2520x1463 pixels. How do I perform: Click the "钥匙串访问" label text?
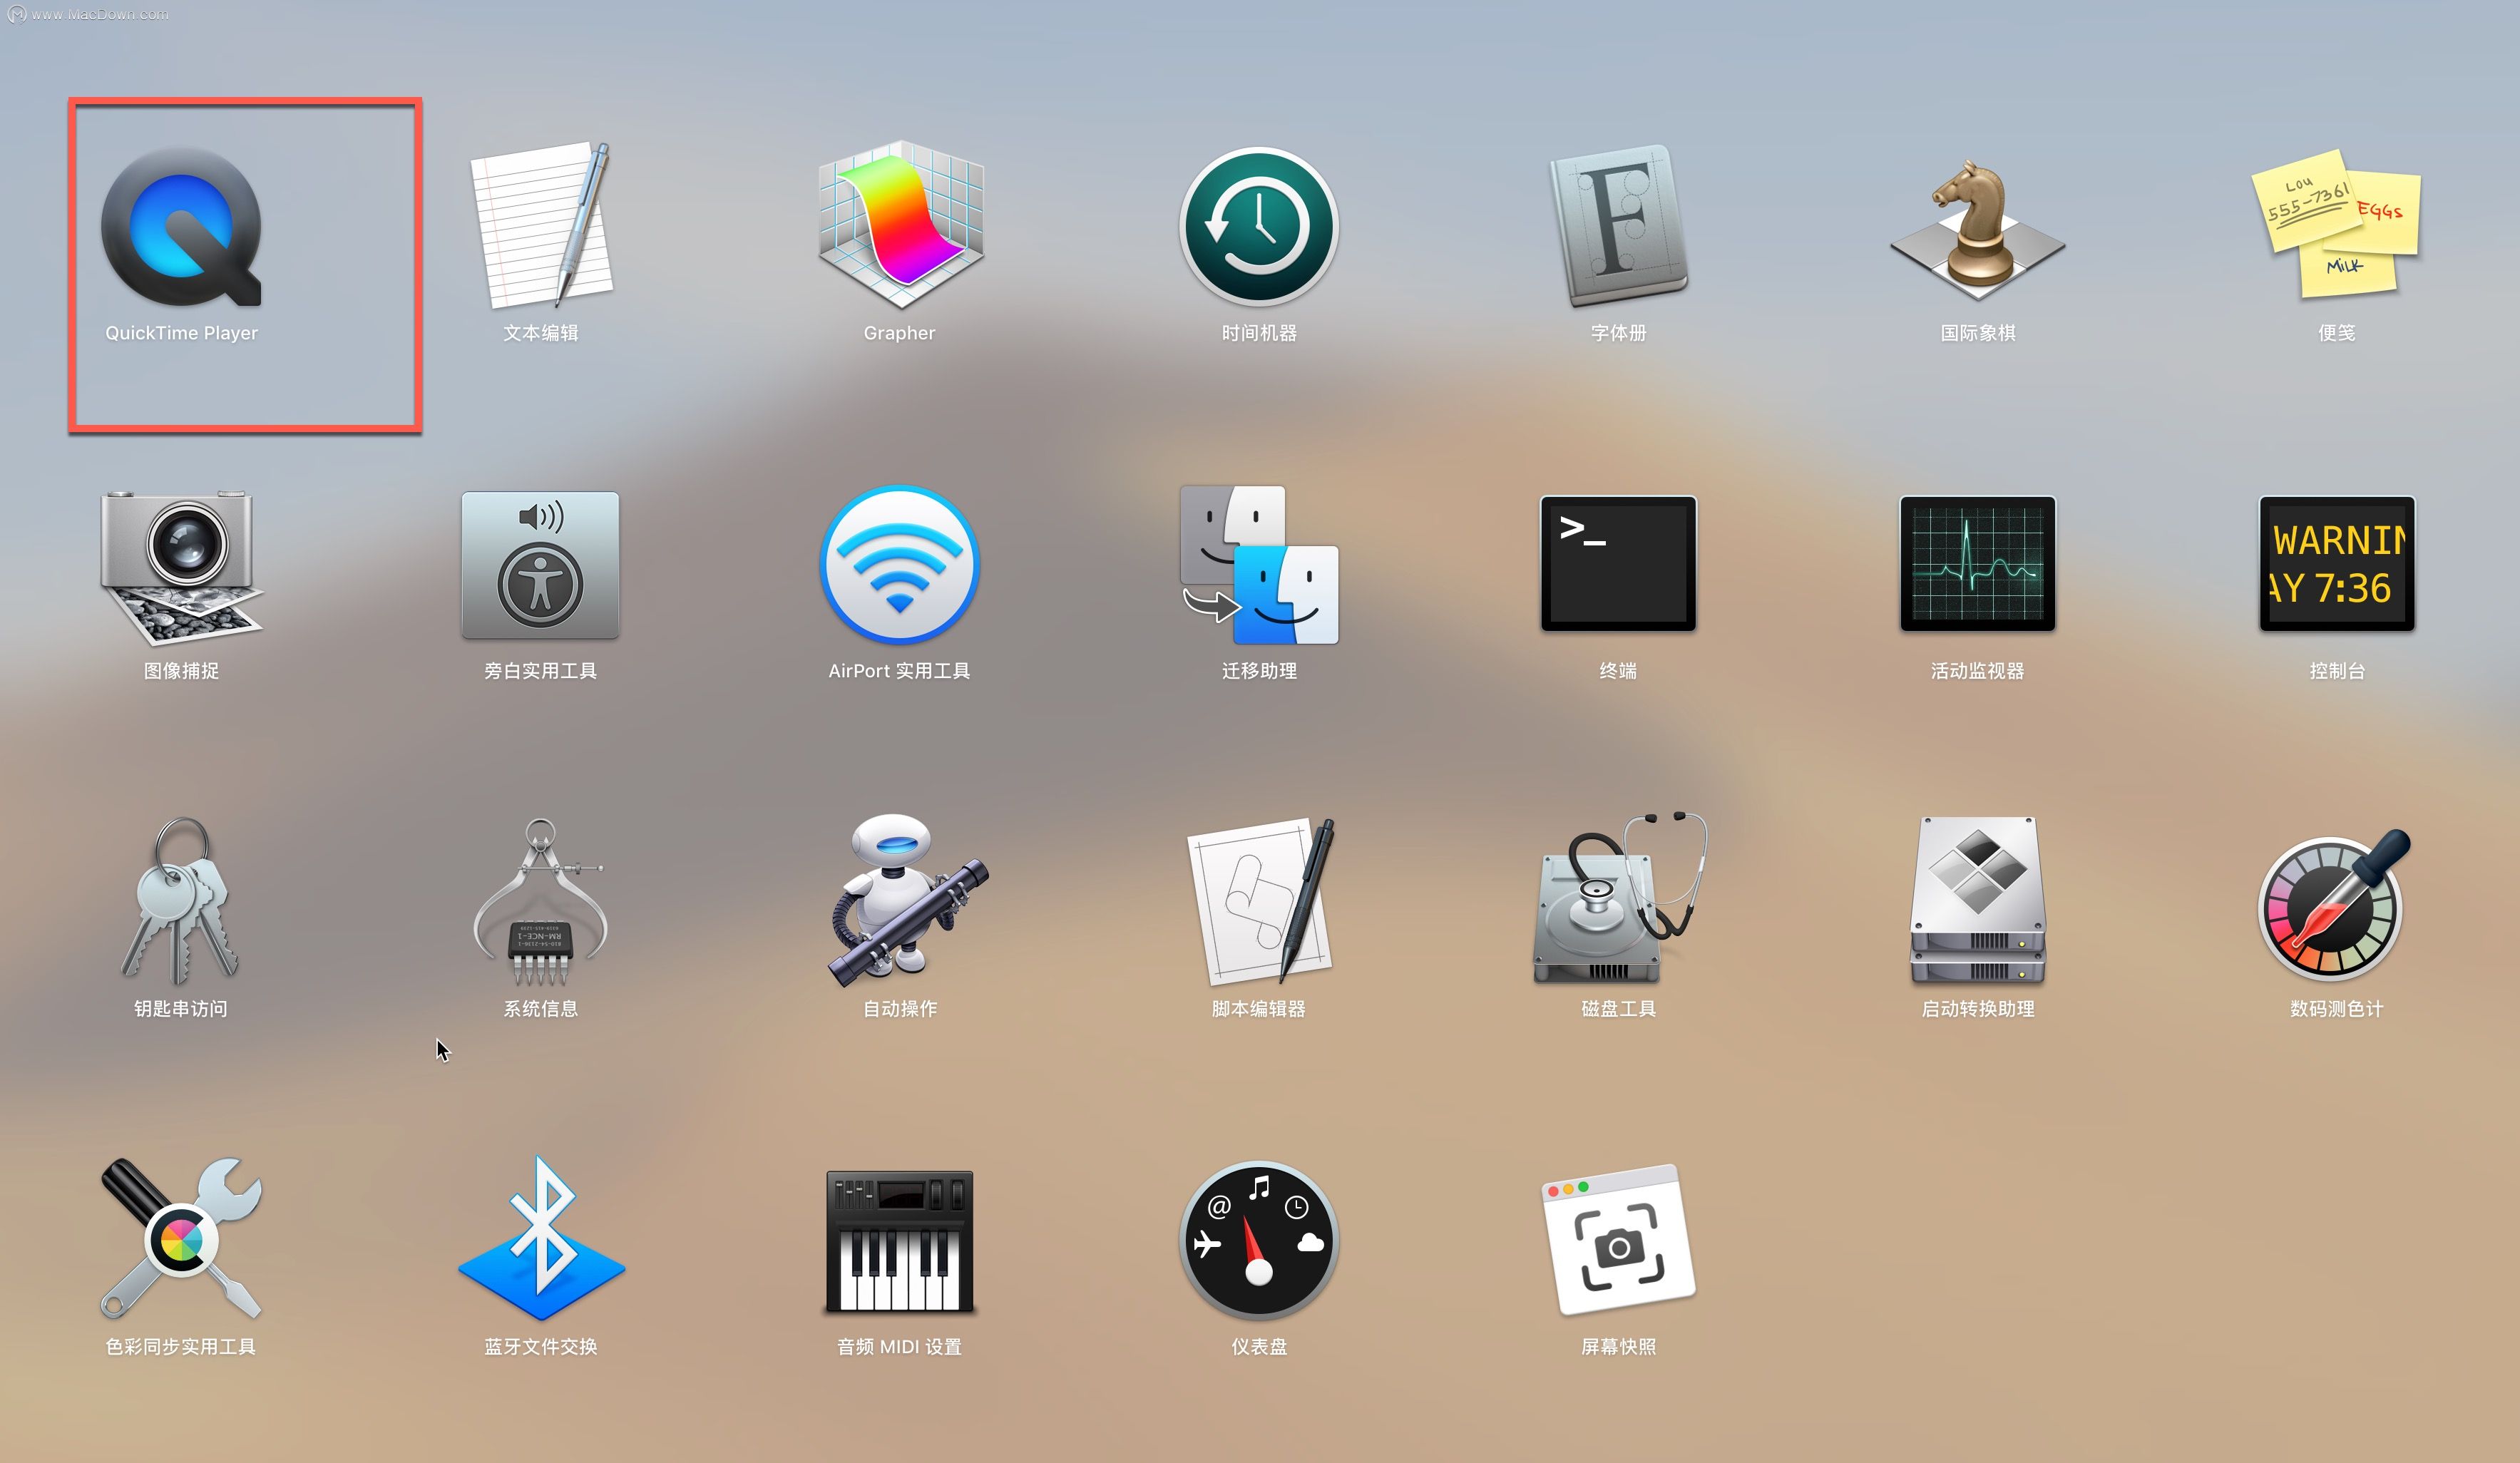181,1009
